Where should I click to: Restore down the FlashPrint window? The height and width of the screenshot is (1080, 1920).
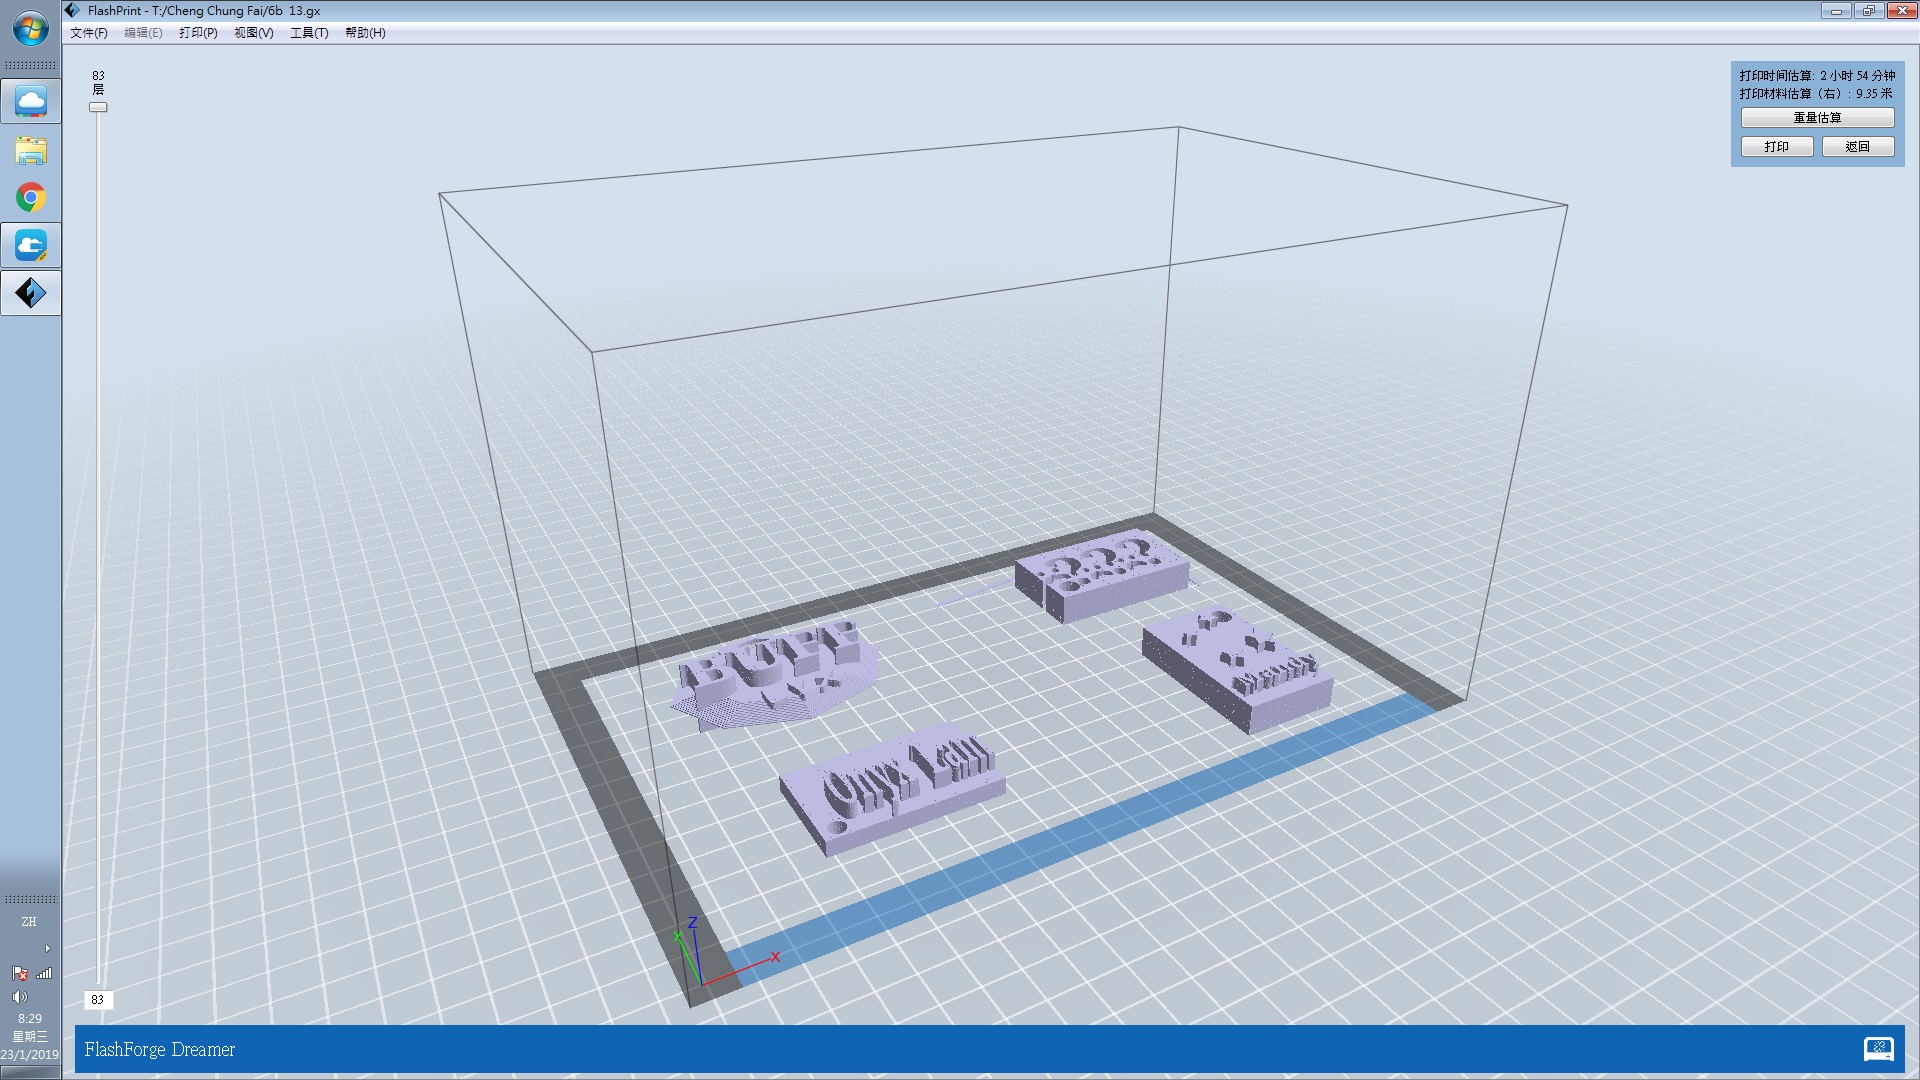tap(1868, 11)
